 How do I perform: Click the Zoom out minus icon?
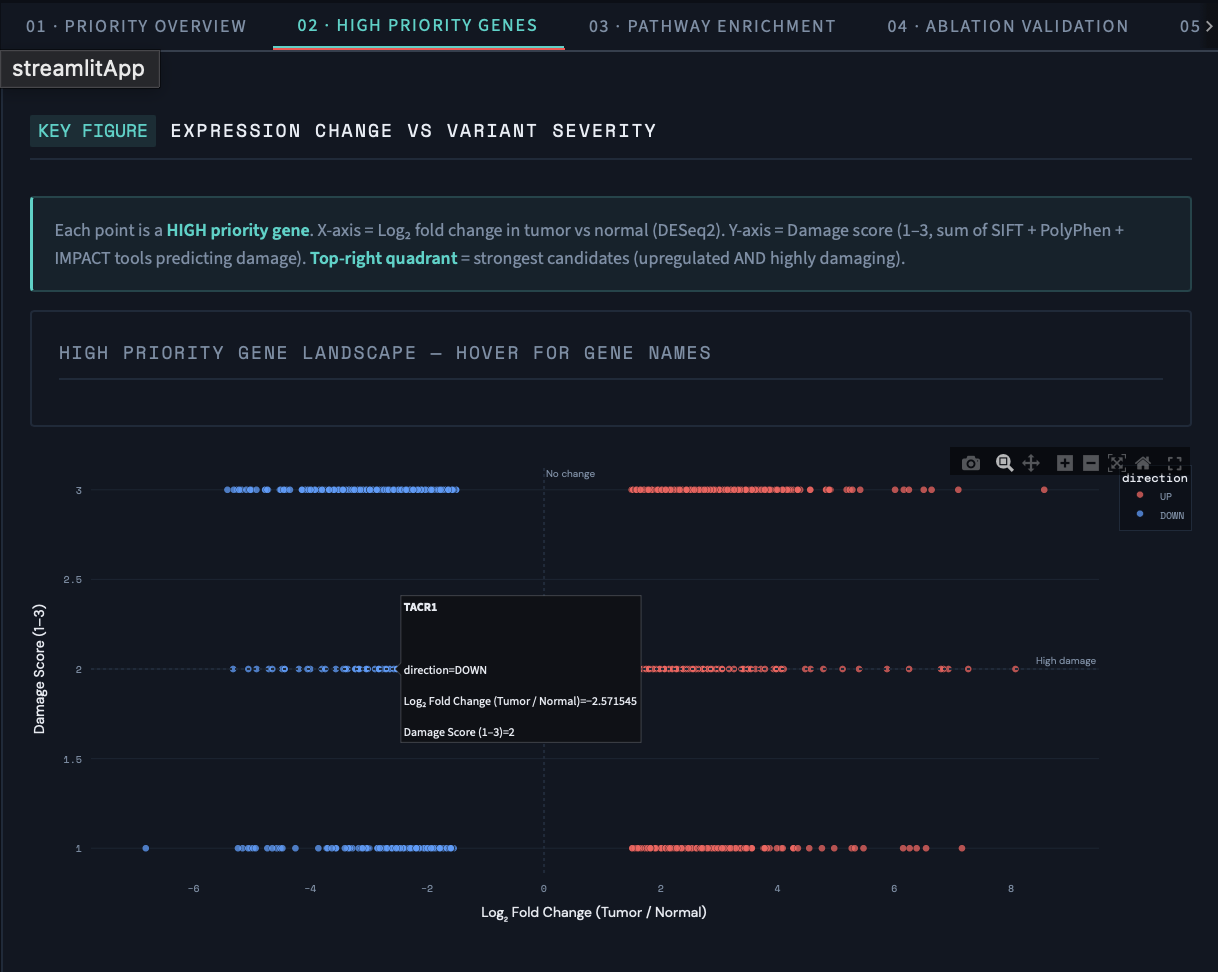pyautogui.click(x=1091, y=463)
